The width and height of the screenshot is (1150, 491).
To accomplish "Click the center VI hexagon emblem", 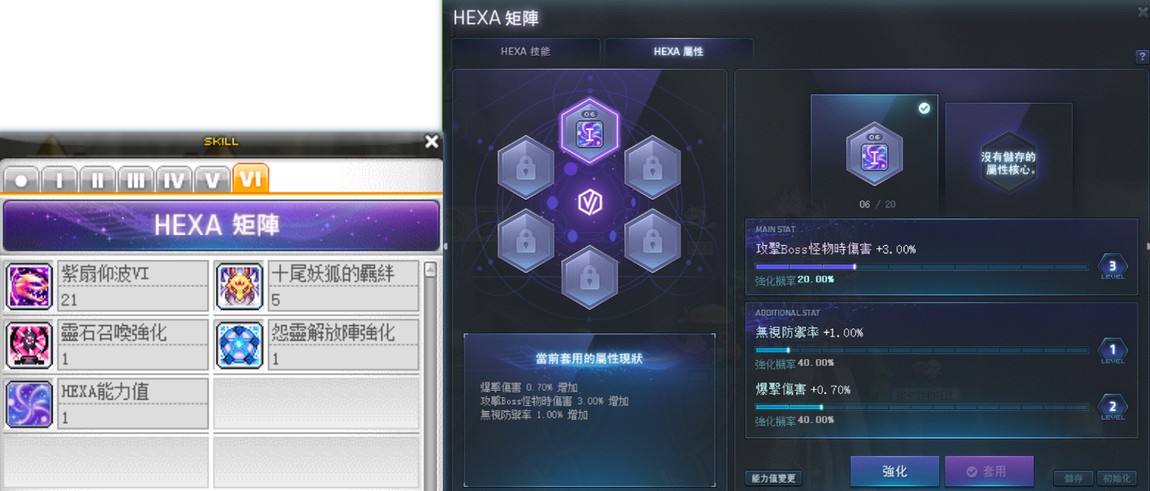I will (x=589, y=203).
